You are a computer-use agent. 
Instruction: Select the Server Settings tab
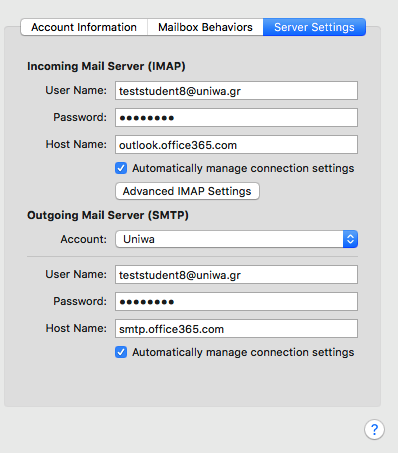[314, 27]
